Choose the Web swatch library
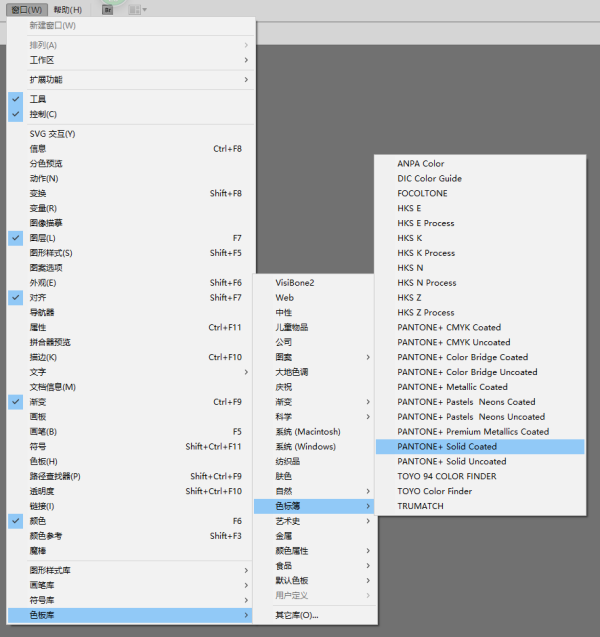600x637 pixels. pos(314,298)
